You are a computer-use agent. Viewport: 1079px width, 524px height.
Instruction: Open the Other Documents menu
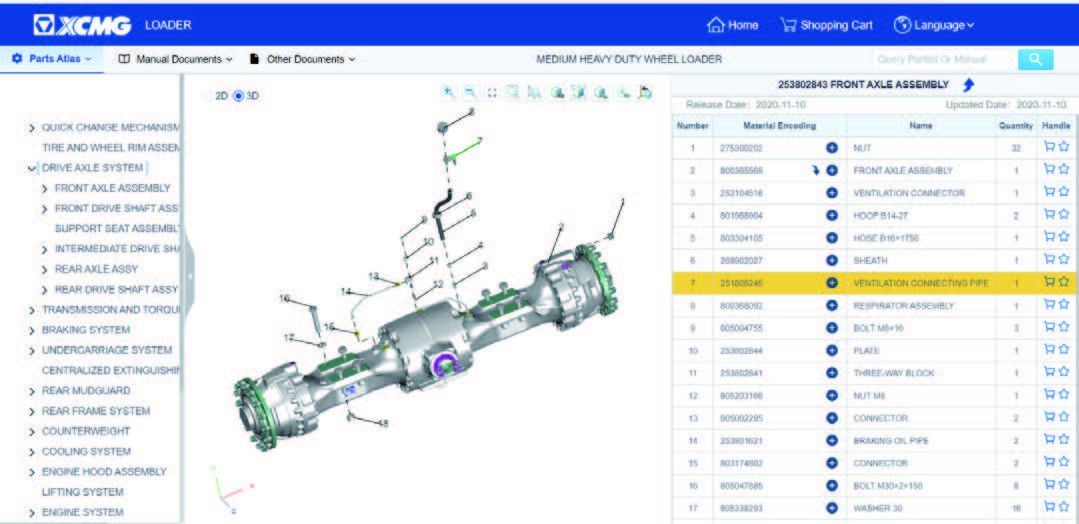tap(302, 59)
